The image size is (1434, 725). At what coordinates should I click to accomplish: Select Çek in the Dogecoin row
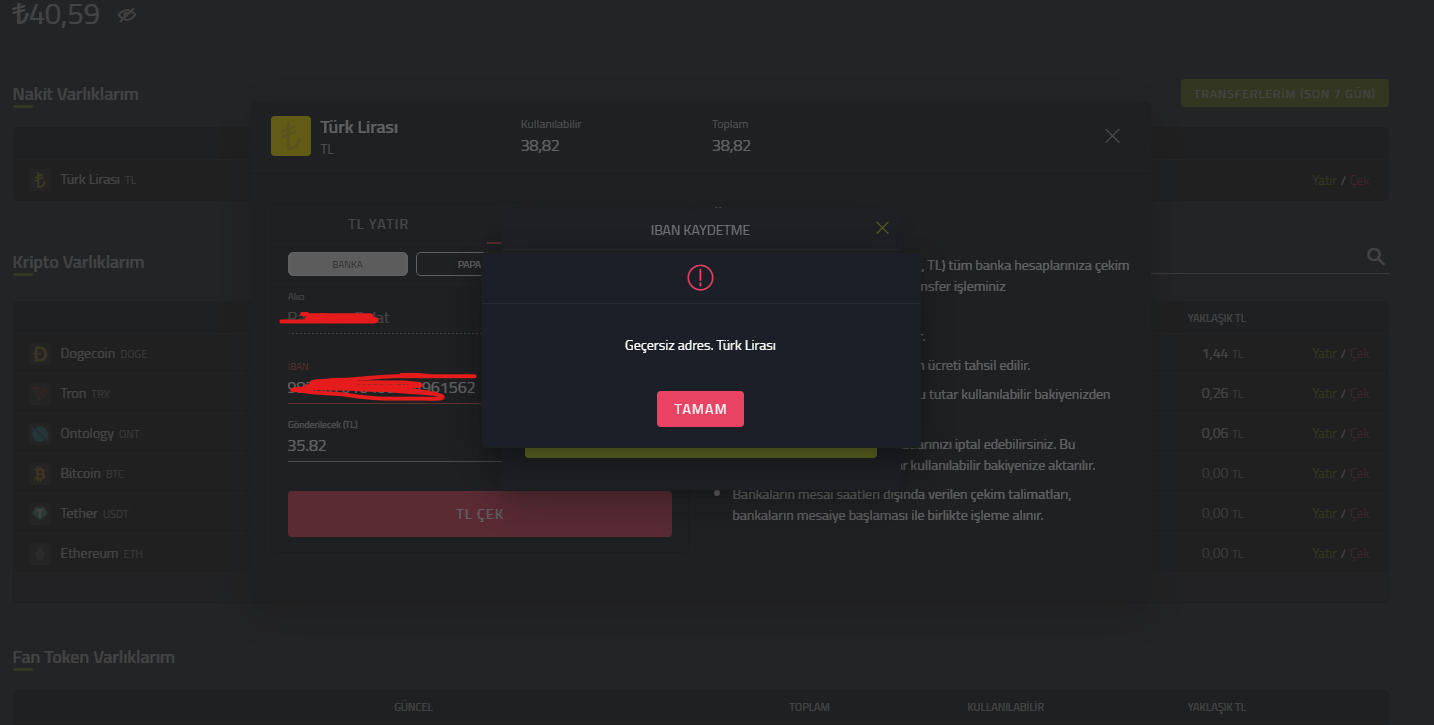1360,354
